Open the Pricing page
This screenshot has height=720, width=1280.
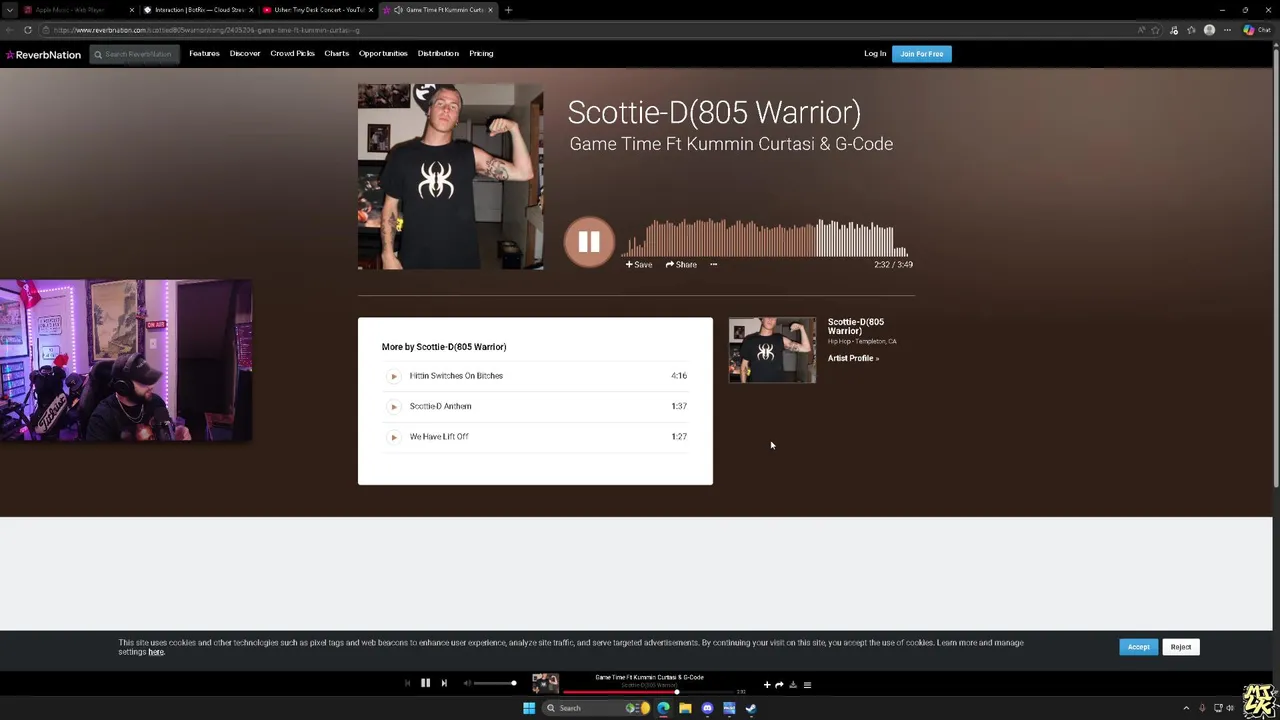pyautogui.click(x=481, y=53)
